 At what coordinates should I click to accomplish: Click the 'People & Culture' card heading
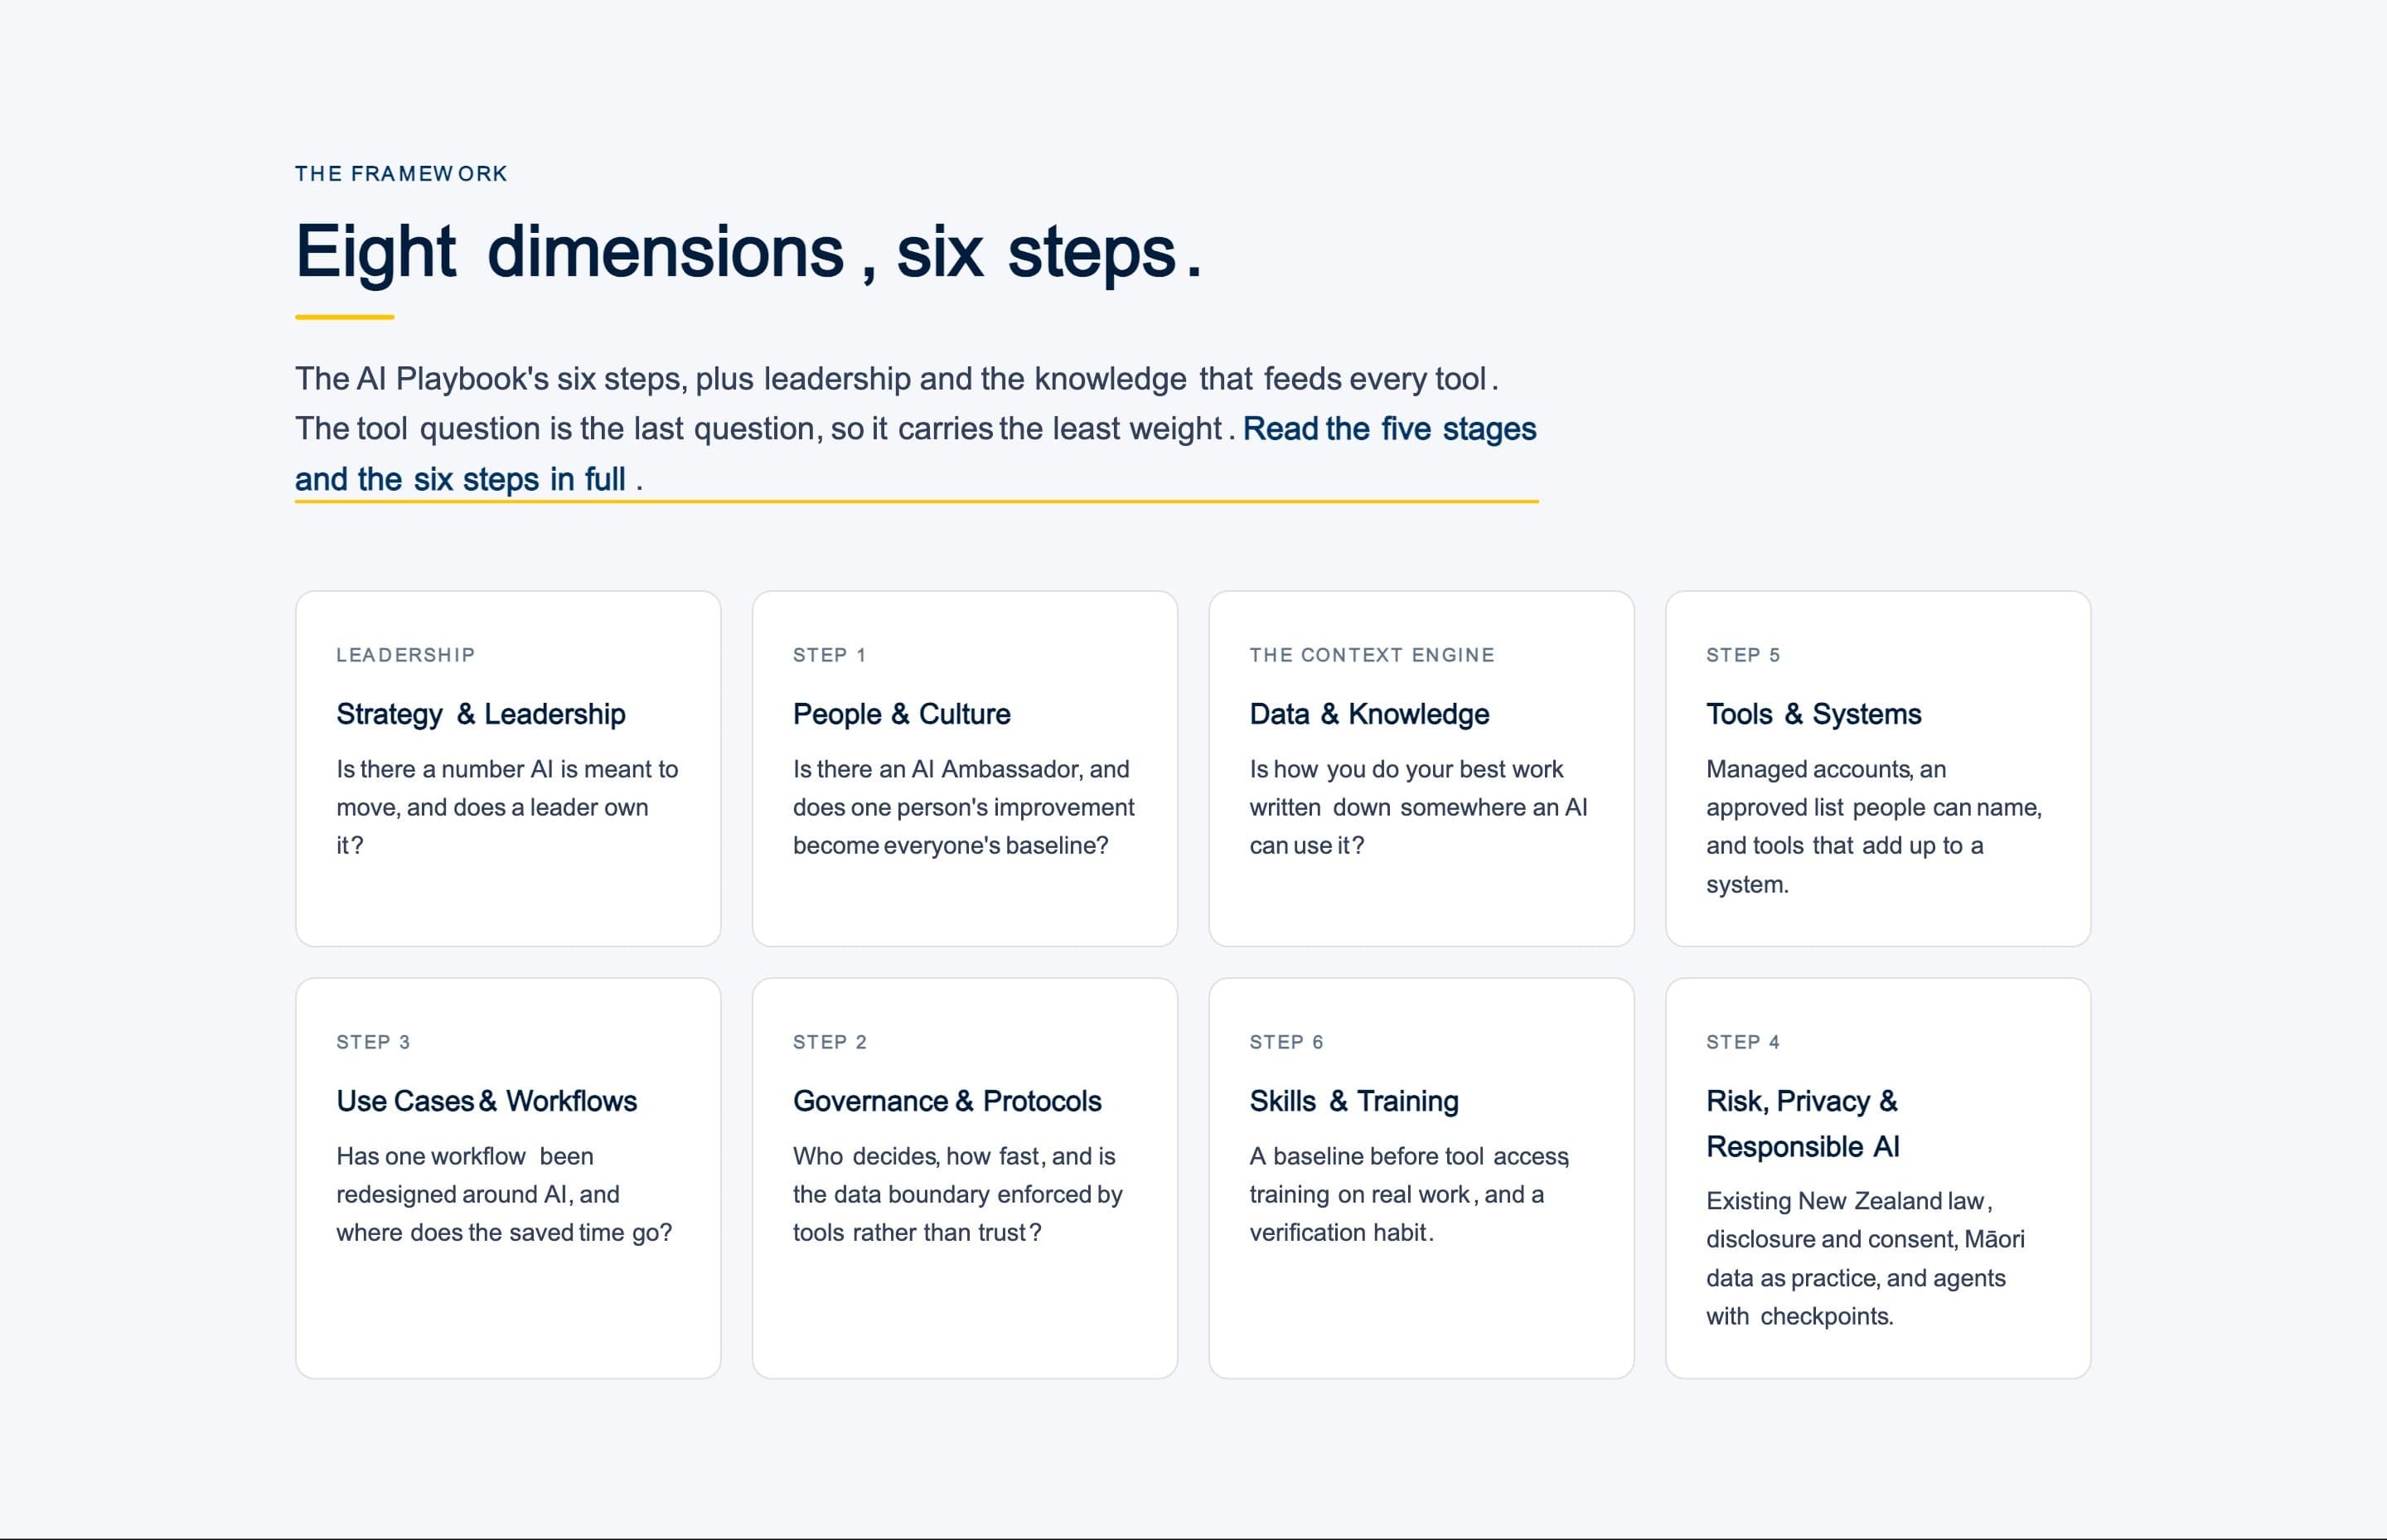(x=901, y=714)
